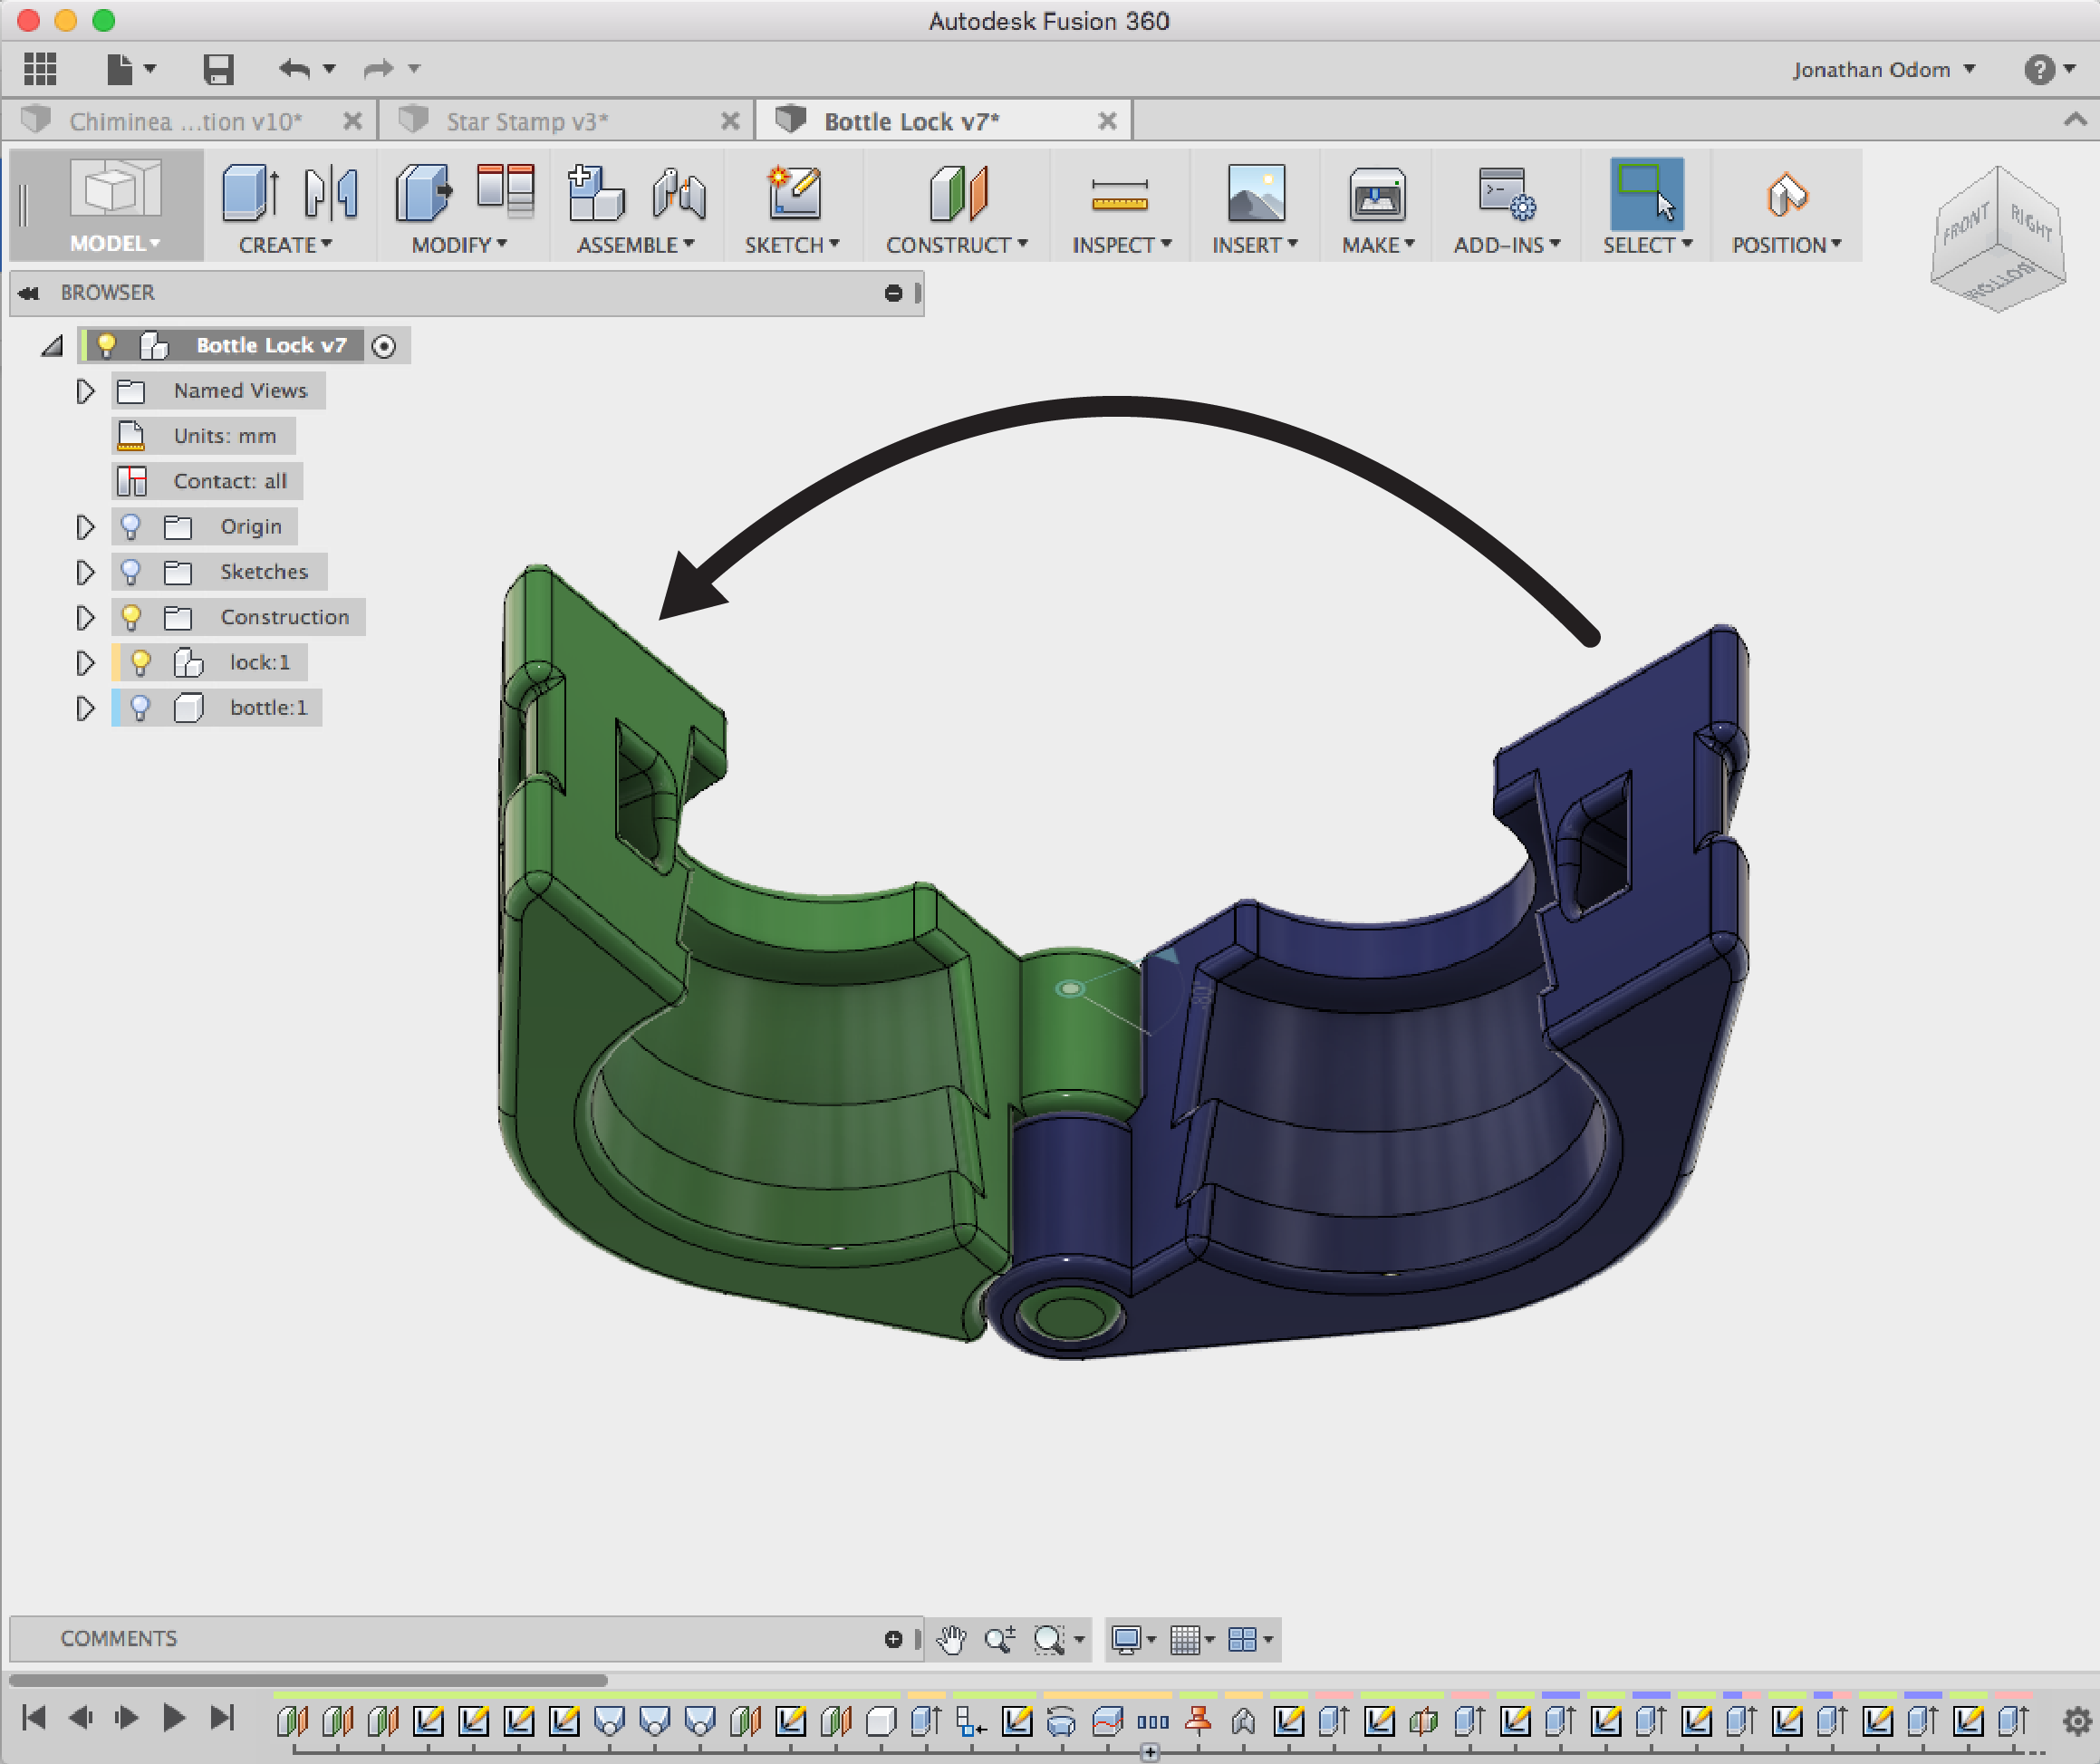
Task: Switch to the Star Stamp v3 tab
Action: [x=527, y=122]
